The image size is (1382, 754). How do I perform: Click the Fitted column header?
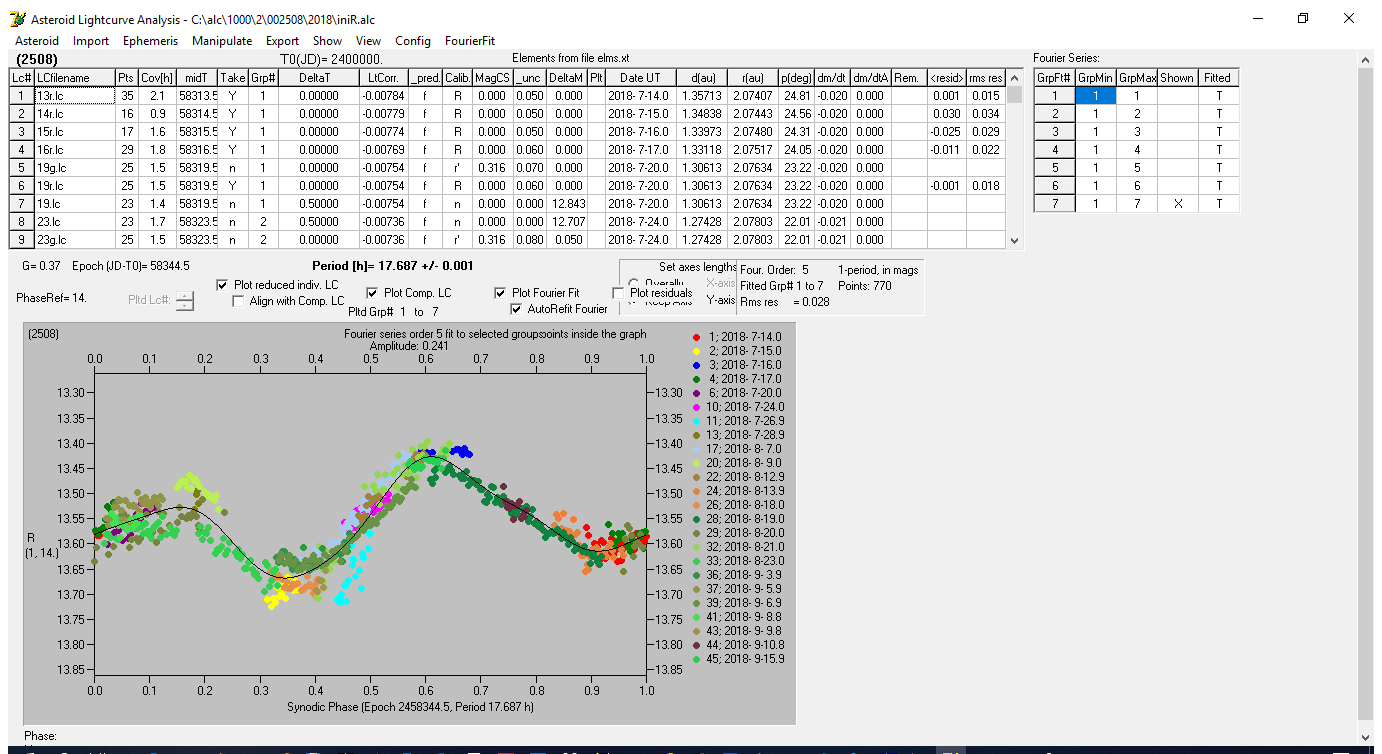pos(1218,78)
